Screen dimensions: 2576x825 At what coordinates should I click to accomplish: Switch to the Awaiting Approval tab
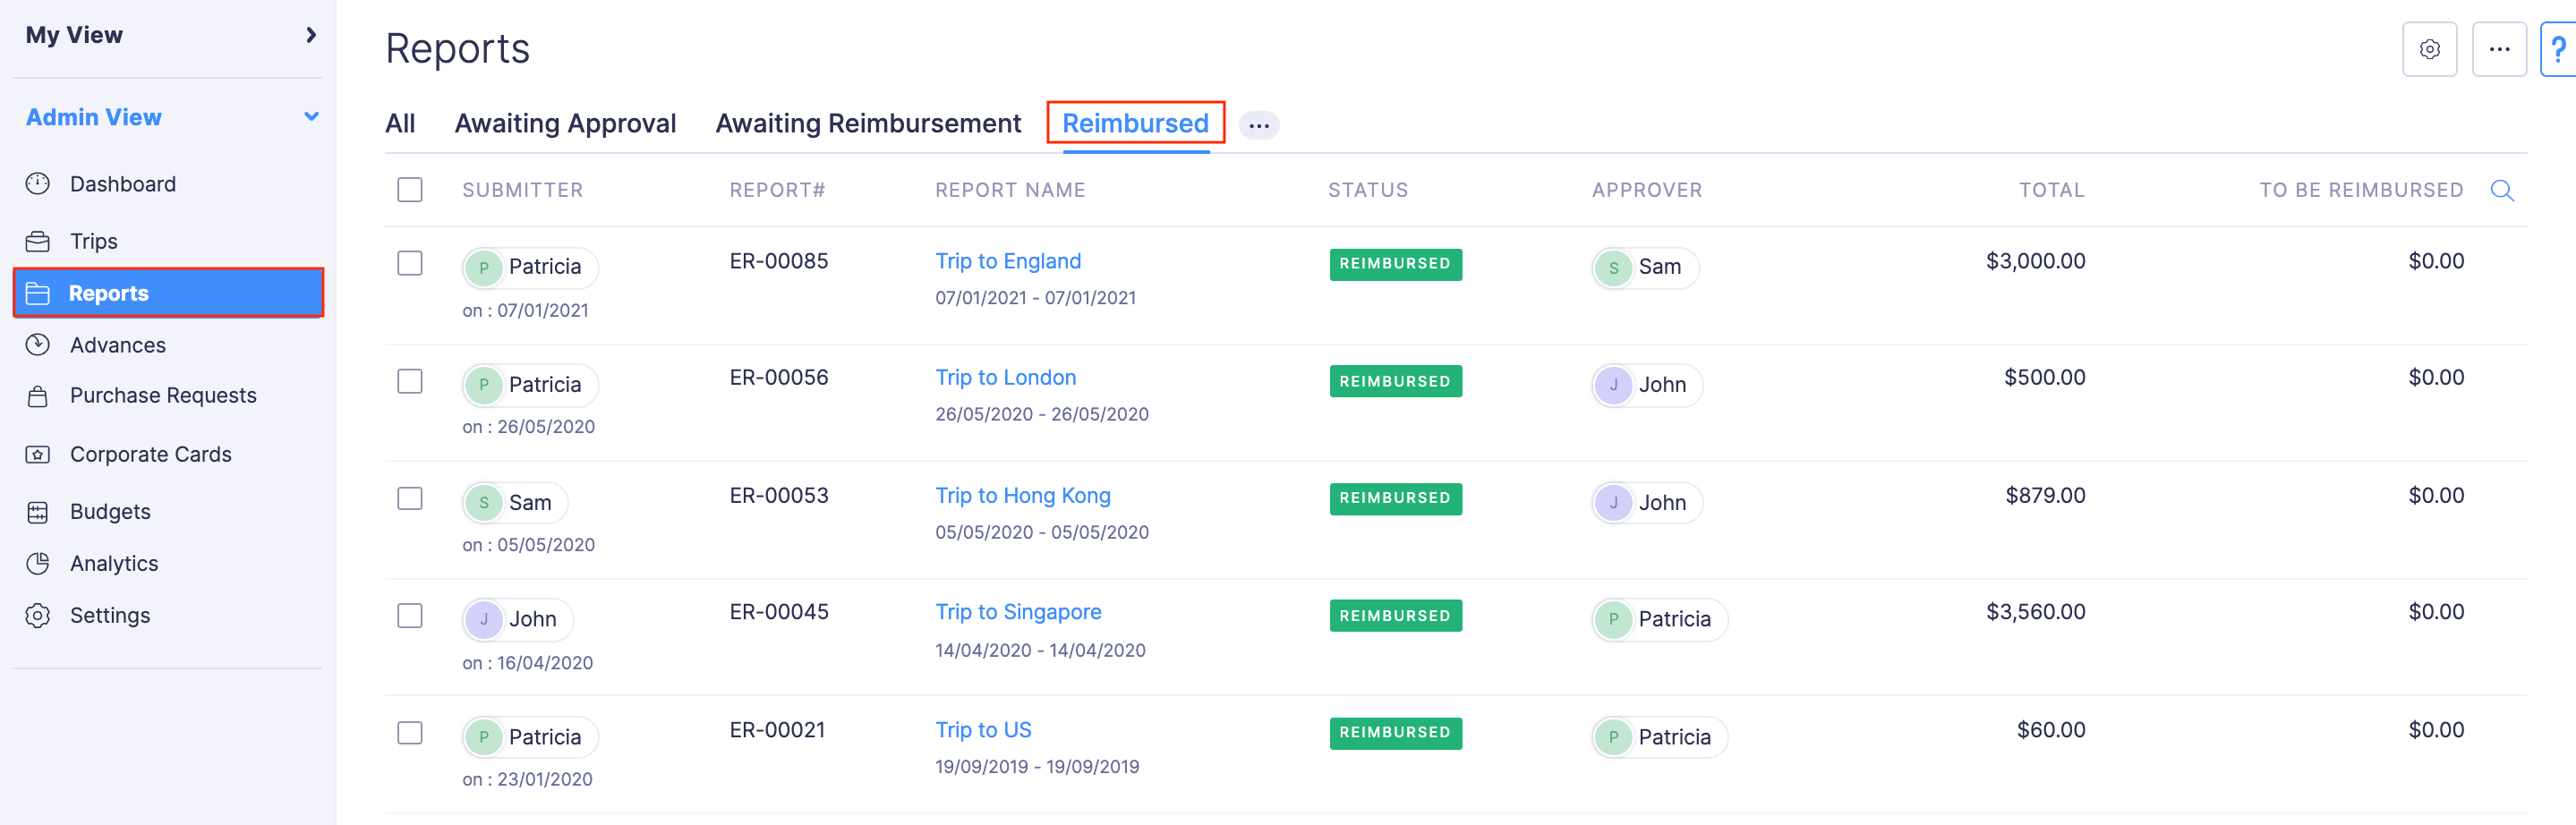(x=566, y=122)
